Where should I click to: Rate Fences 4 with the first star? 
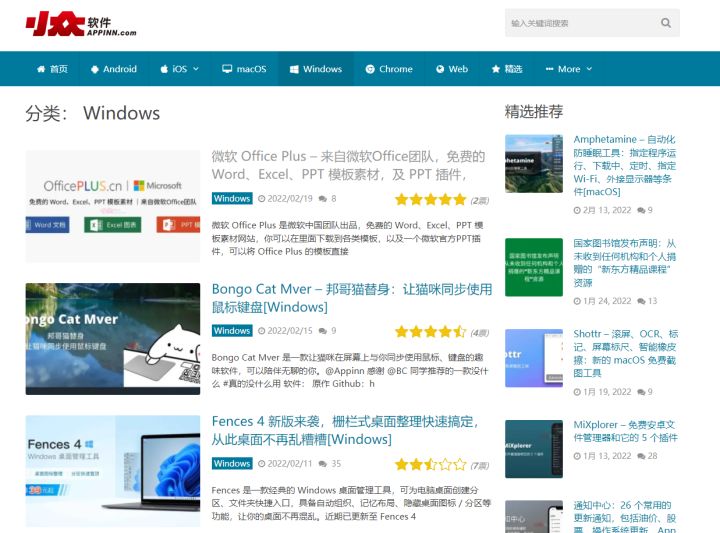point(401,464)
